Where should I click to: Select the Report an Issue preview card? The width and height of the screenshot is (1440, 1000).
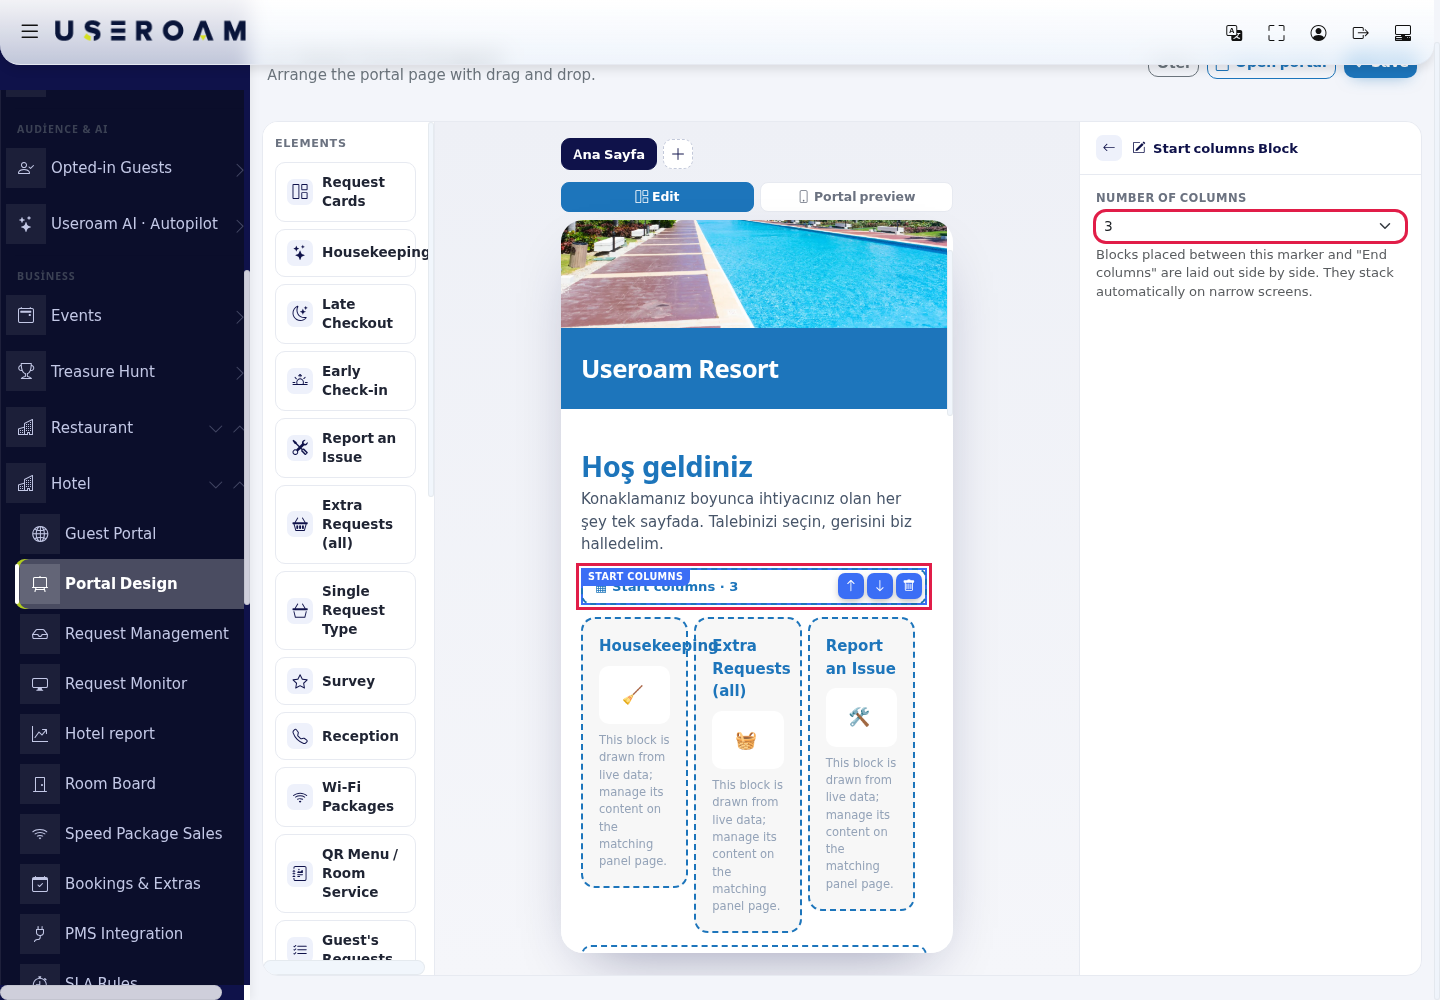(x=861, y=764)
